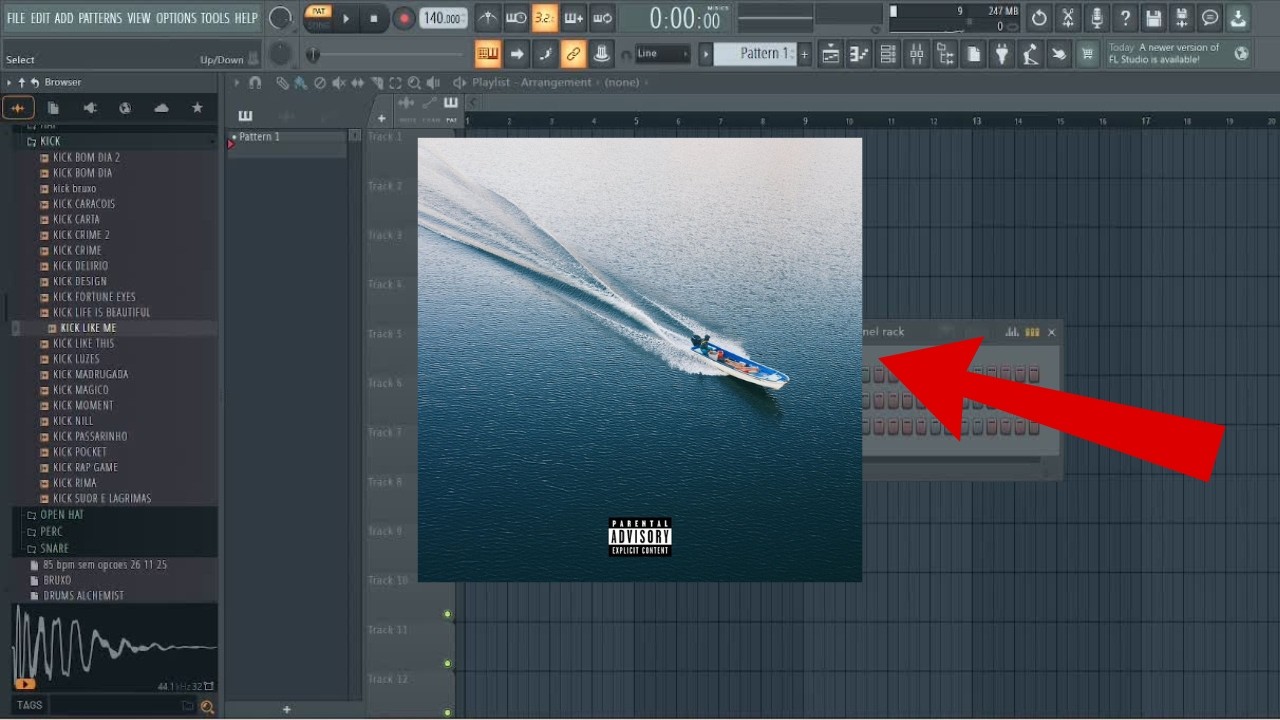Click the master pitch knob
This screenshot has width=1280, height=720.
[282, 54]
